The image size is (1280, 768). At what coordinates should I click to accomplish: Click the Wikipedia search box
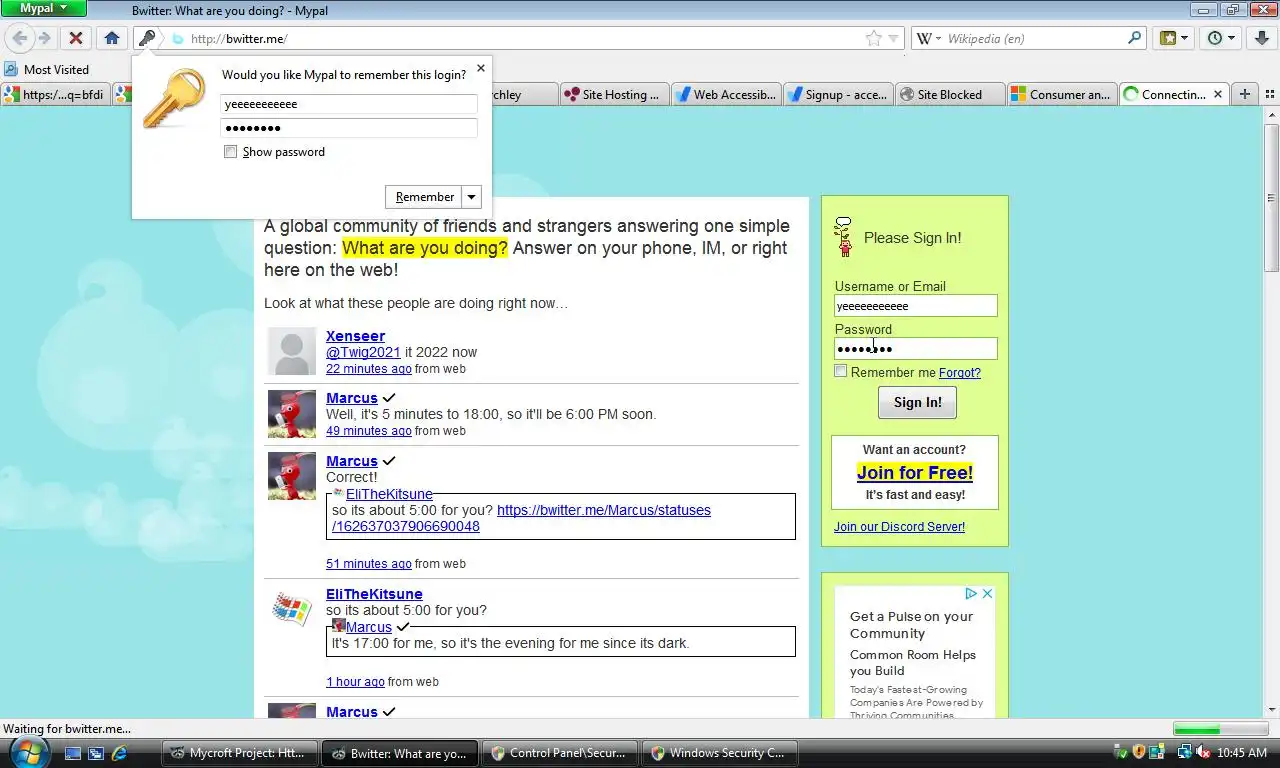click(x=1030, y=38)
